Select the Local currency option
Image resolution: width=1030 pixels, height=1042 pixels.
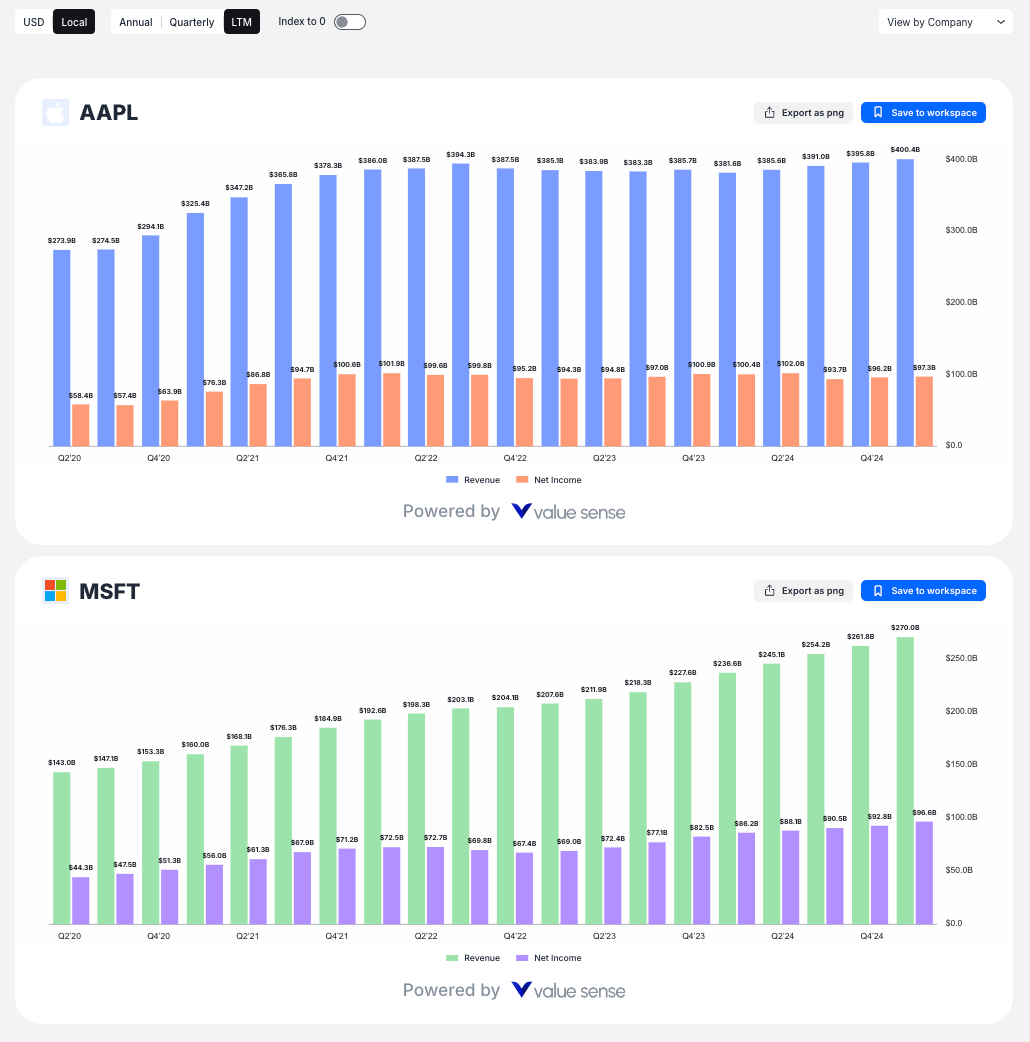pos(74,22)
